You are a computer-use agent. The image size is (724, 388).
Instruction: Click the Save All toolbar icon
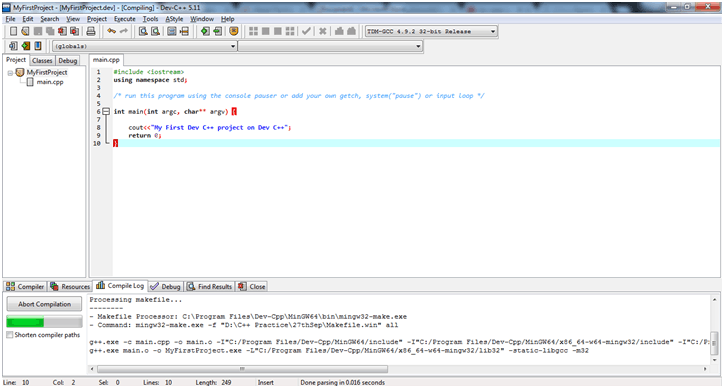click(x=50, y=31)
